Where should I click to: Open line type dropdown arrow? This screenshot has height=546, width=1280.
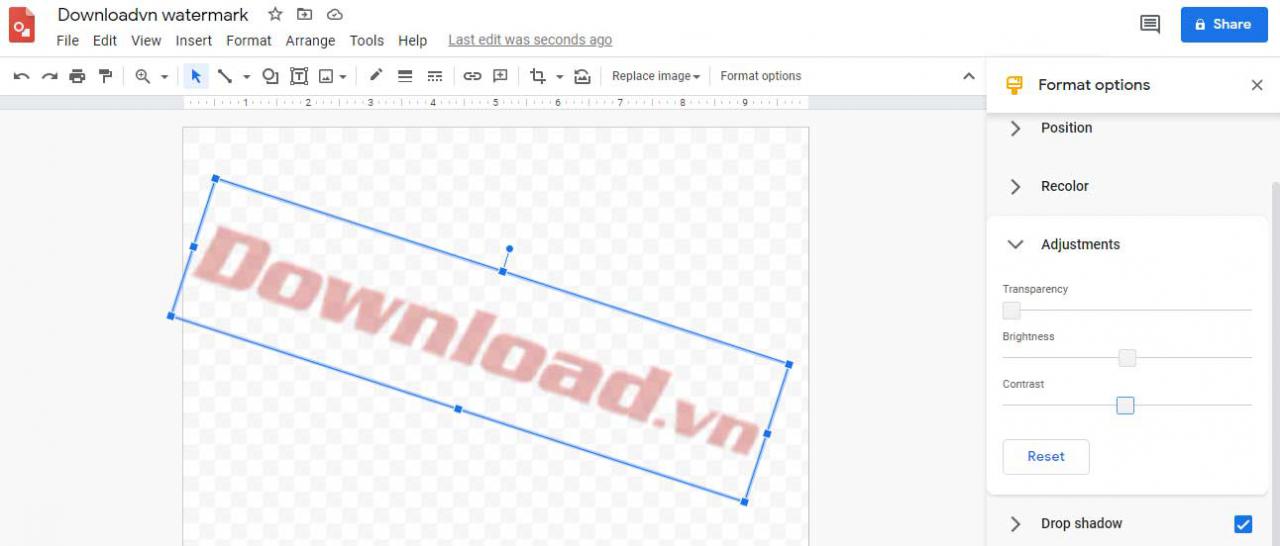pyautogui.click(x=246, y=76)
